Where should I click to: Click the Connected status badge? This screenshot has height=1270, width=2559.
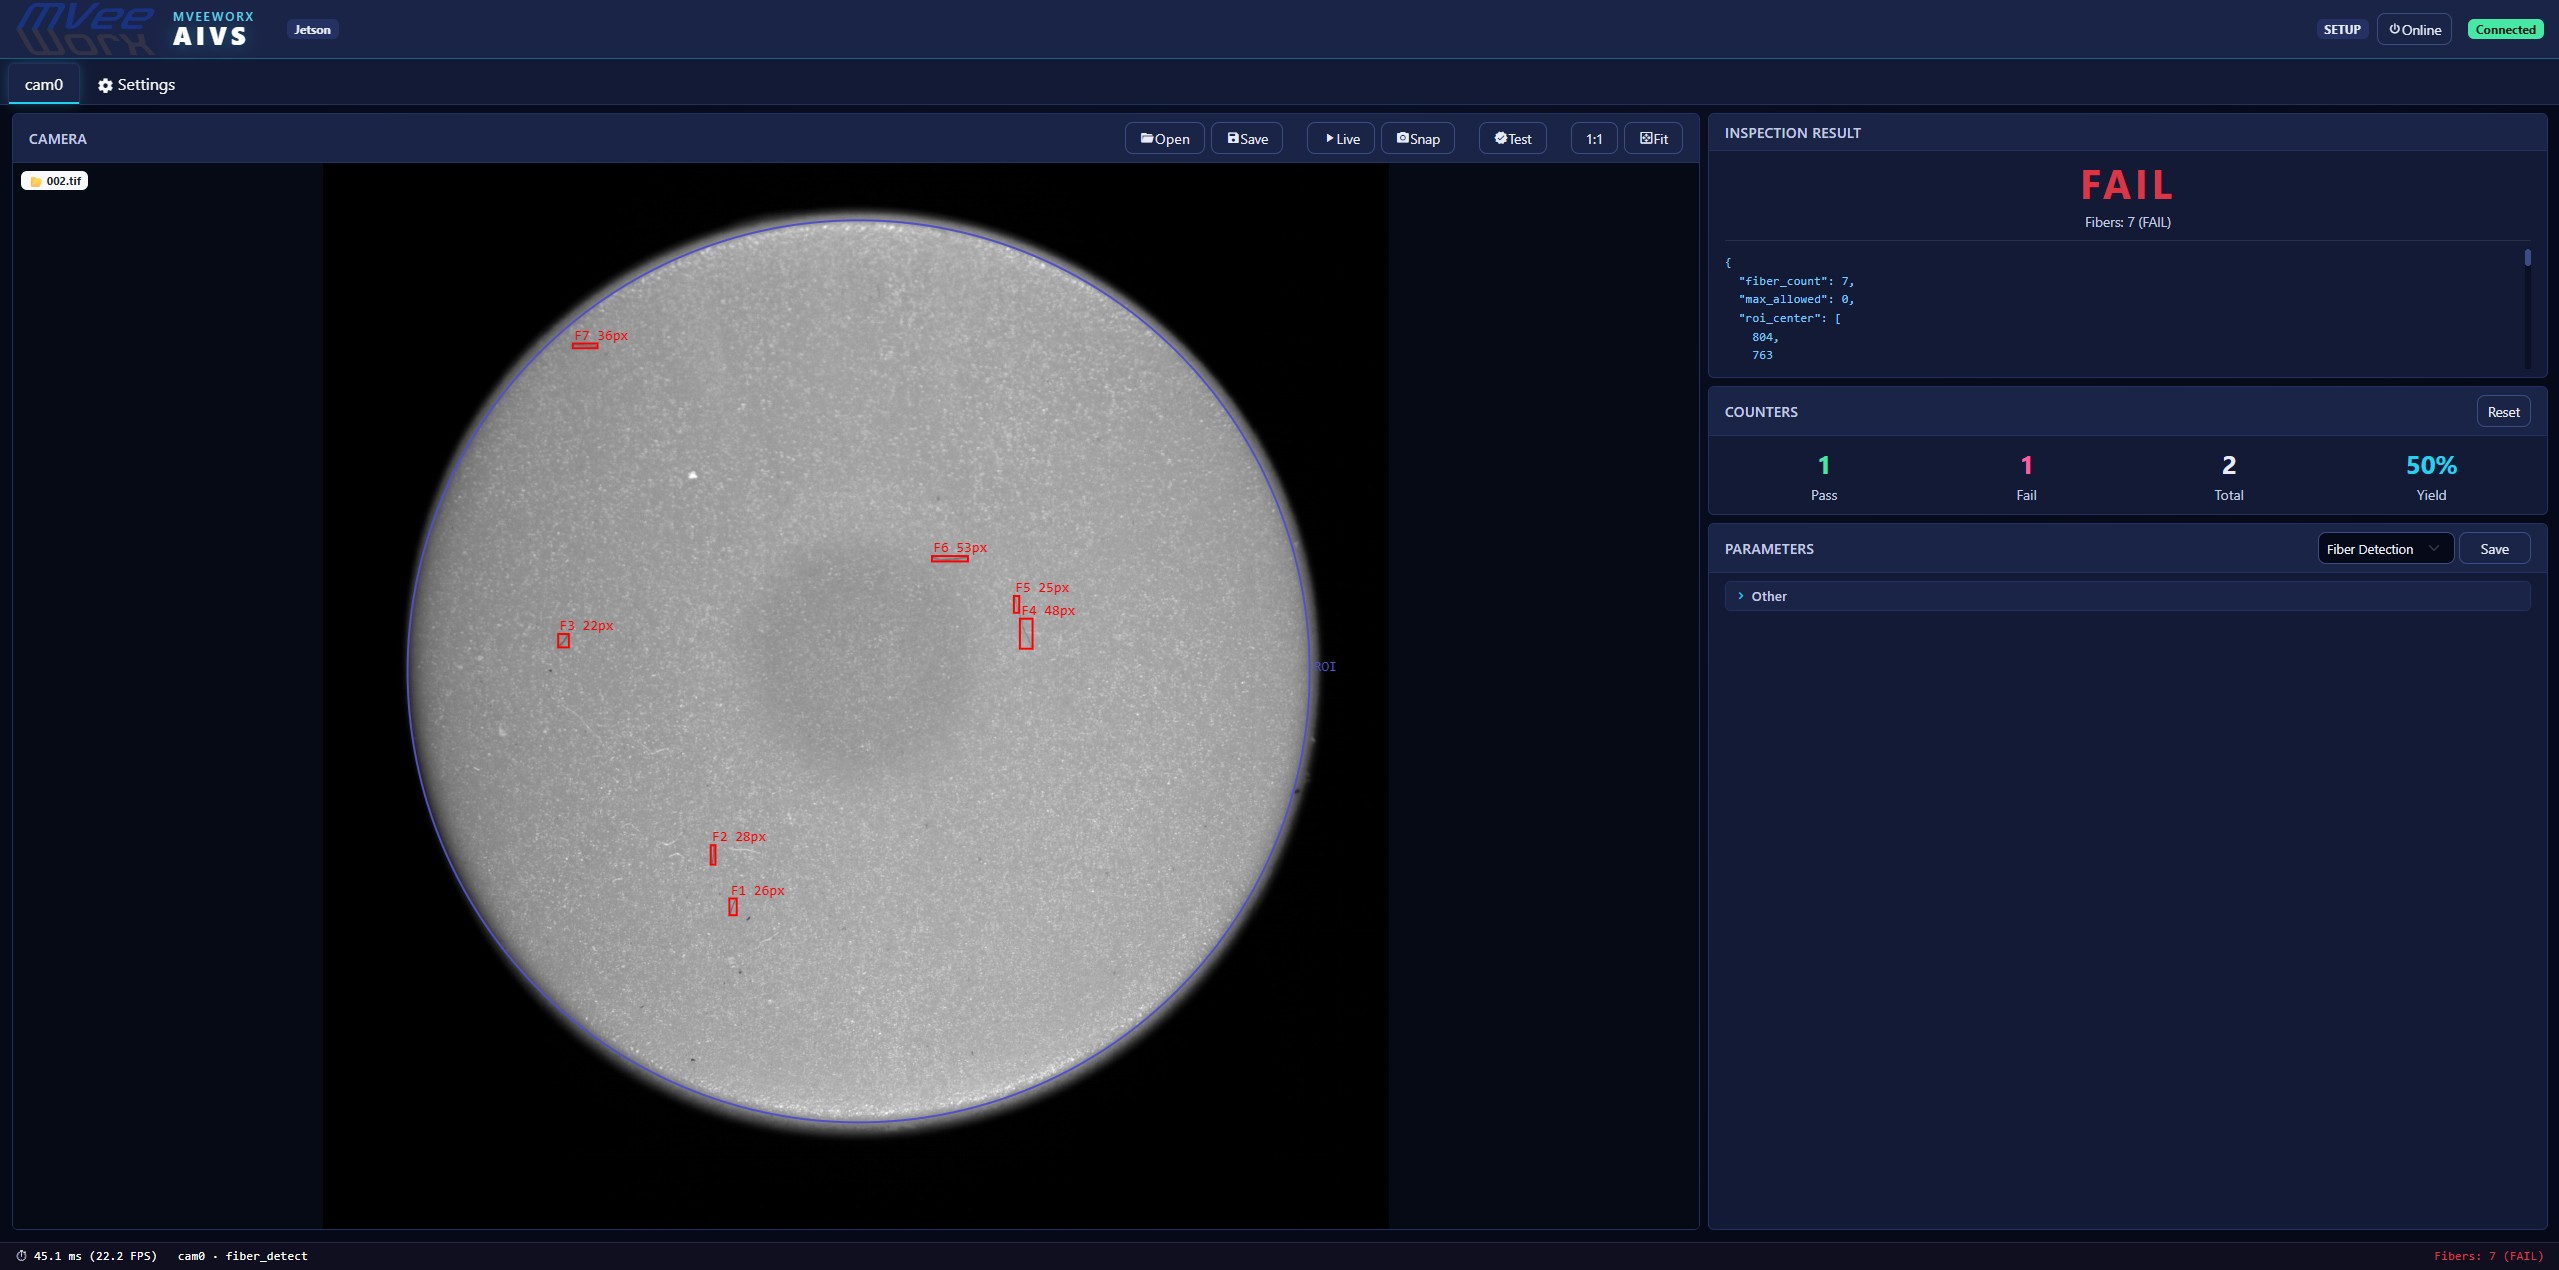click(x=2505, y=29)
